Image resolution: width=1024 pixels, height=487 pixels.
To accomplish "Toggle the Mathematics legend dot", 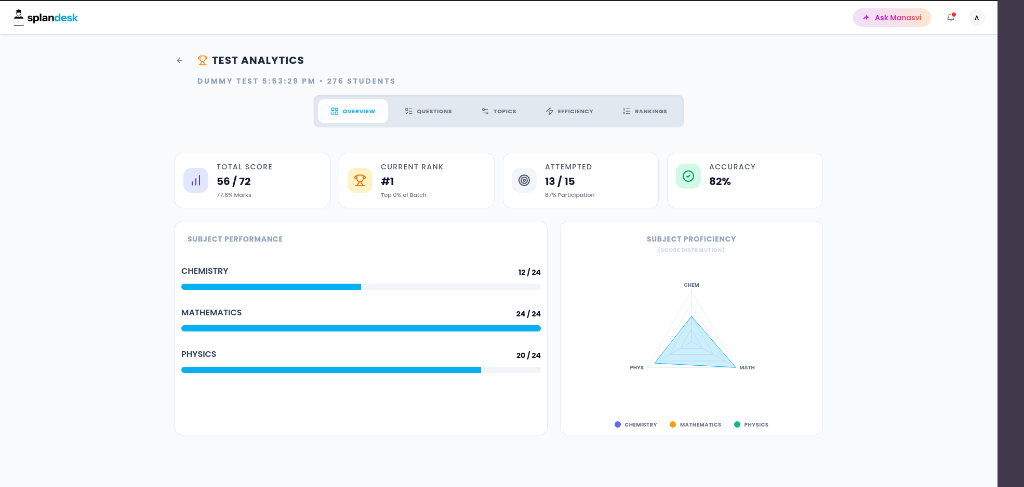I will coord(673,424).
